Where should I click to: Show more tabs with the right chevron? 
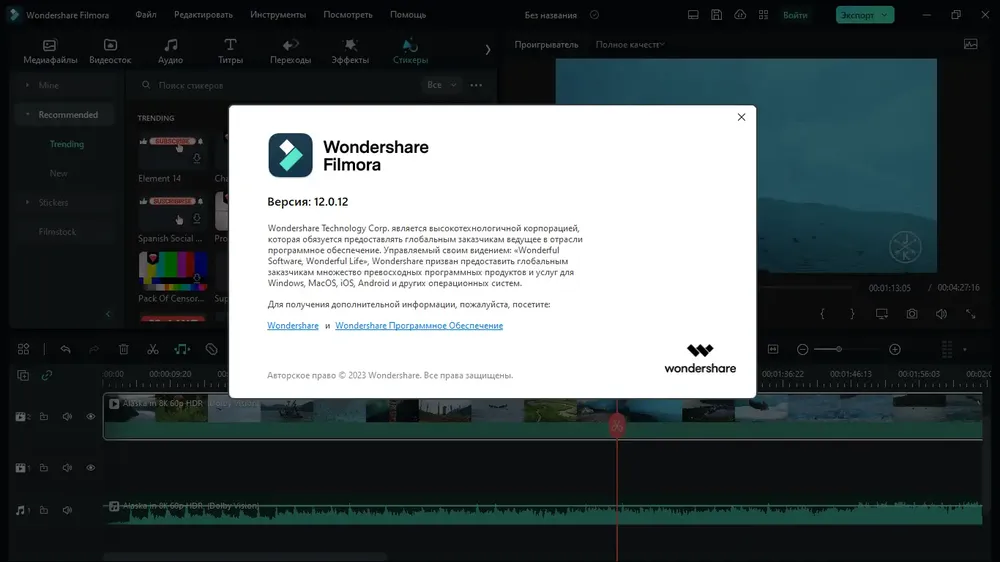point(488,50)
